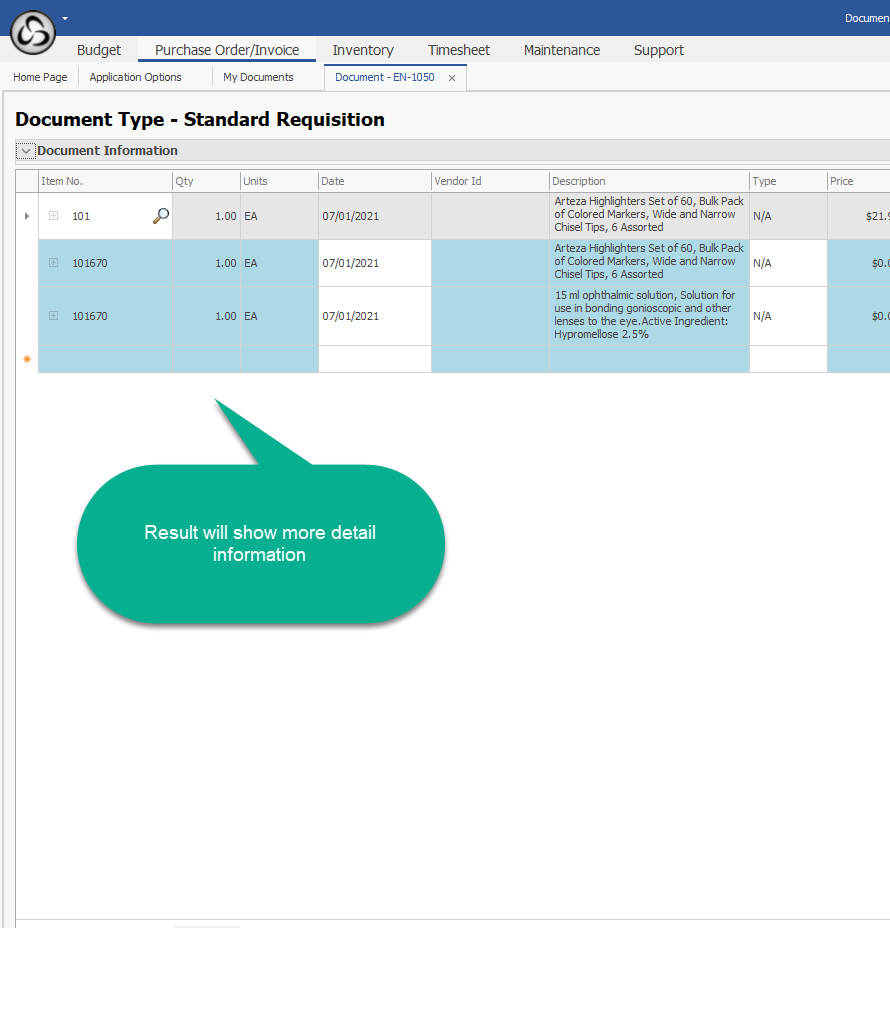Click the magnifier search icon in item 101
The image size is (890, 1017).
point(160,216)
